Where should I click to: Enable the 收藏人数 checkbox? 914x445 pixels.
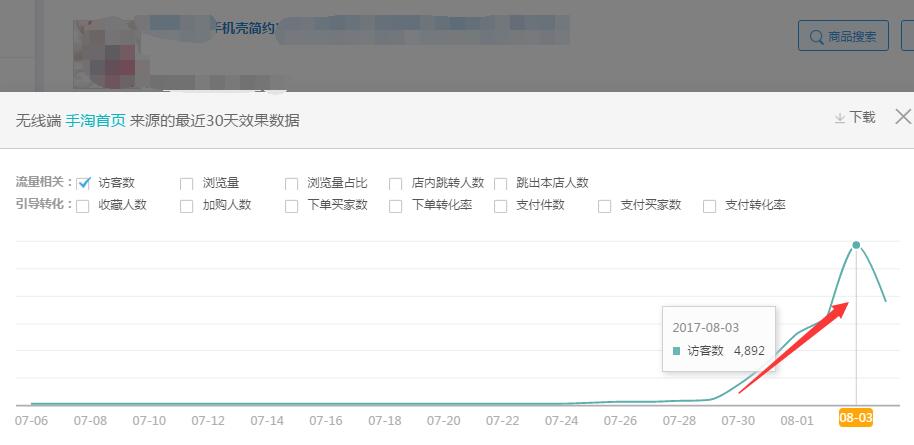pyautogui.click(x=83, y=206)
